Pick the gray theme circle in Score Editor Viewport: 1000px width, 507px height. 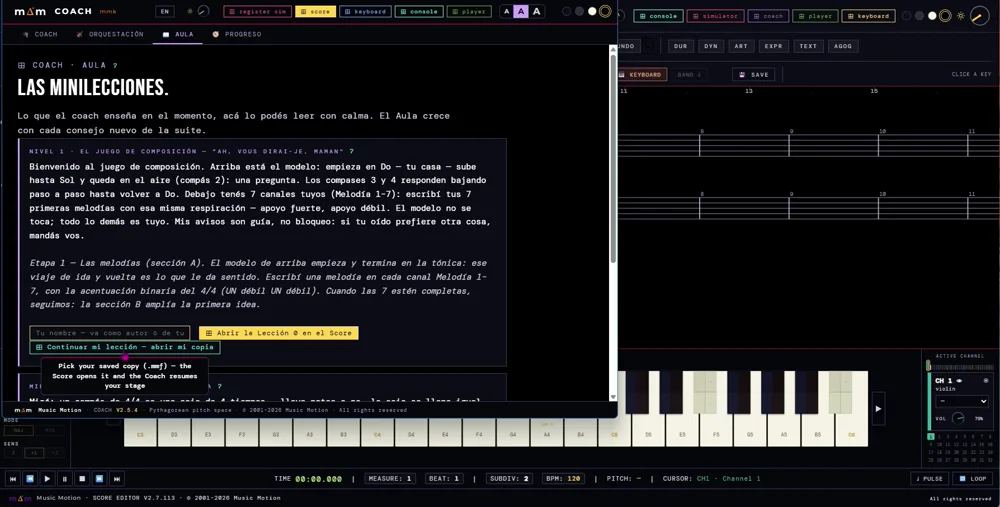[x=919, y=16]
